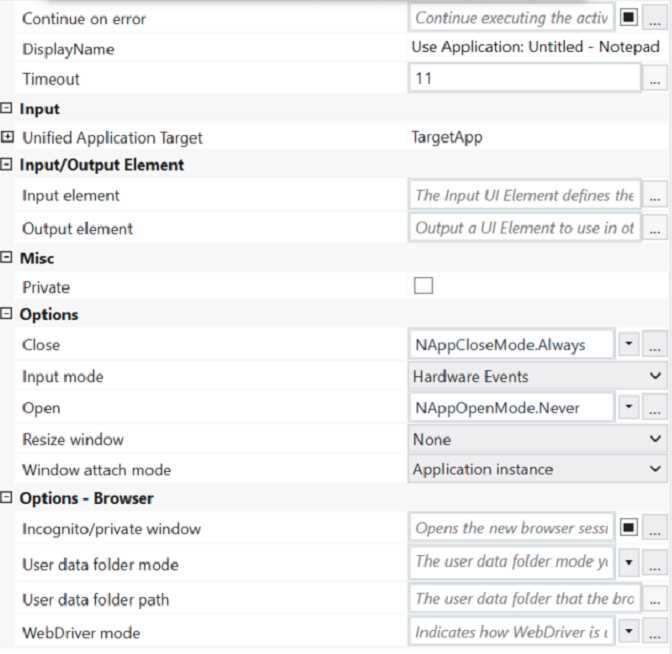
Task: Open ellipsis editor for User data folder path
Action: pos(655,600)
